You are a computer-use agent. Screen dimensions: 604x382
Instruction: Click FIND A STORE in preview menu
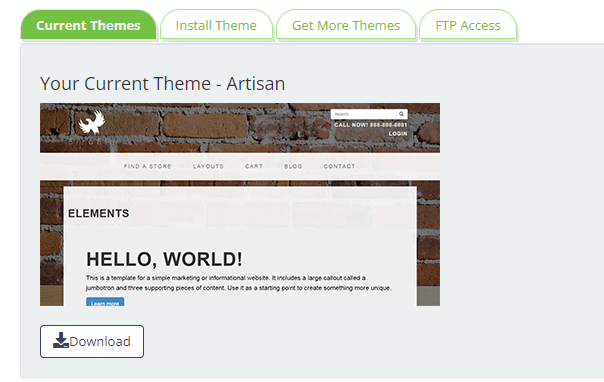tap(148, 166)
